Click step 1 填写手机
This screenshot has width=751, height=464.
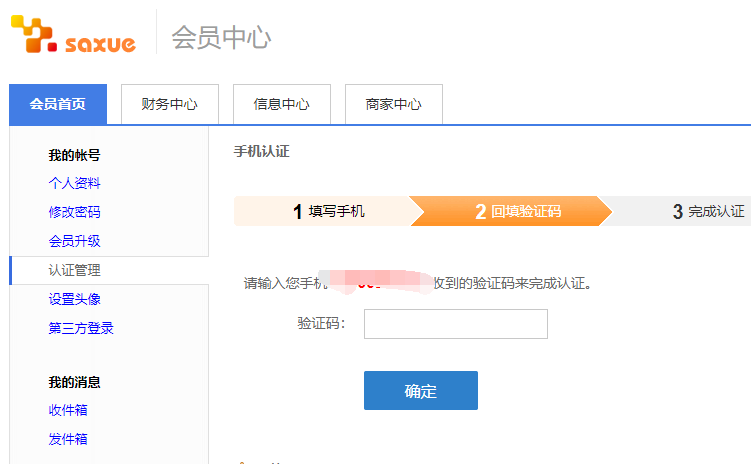pos(328,211)
